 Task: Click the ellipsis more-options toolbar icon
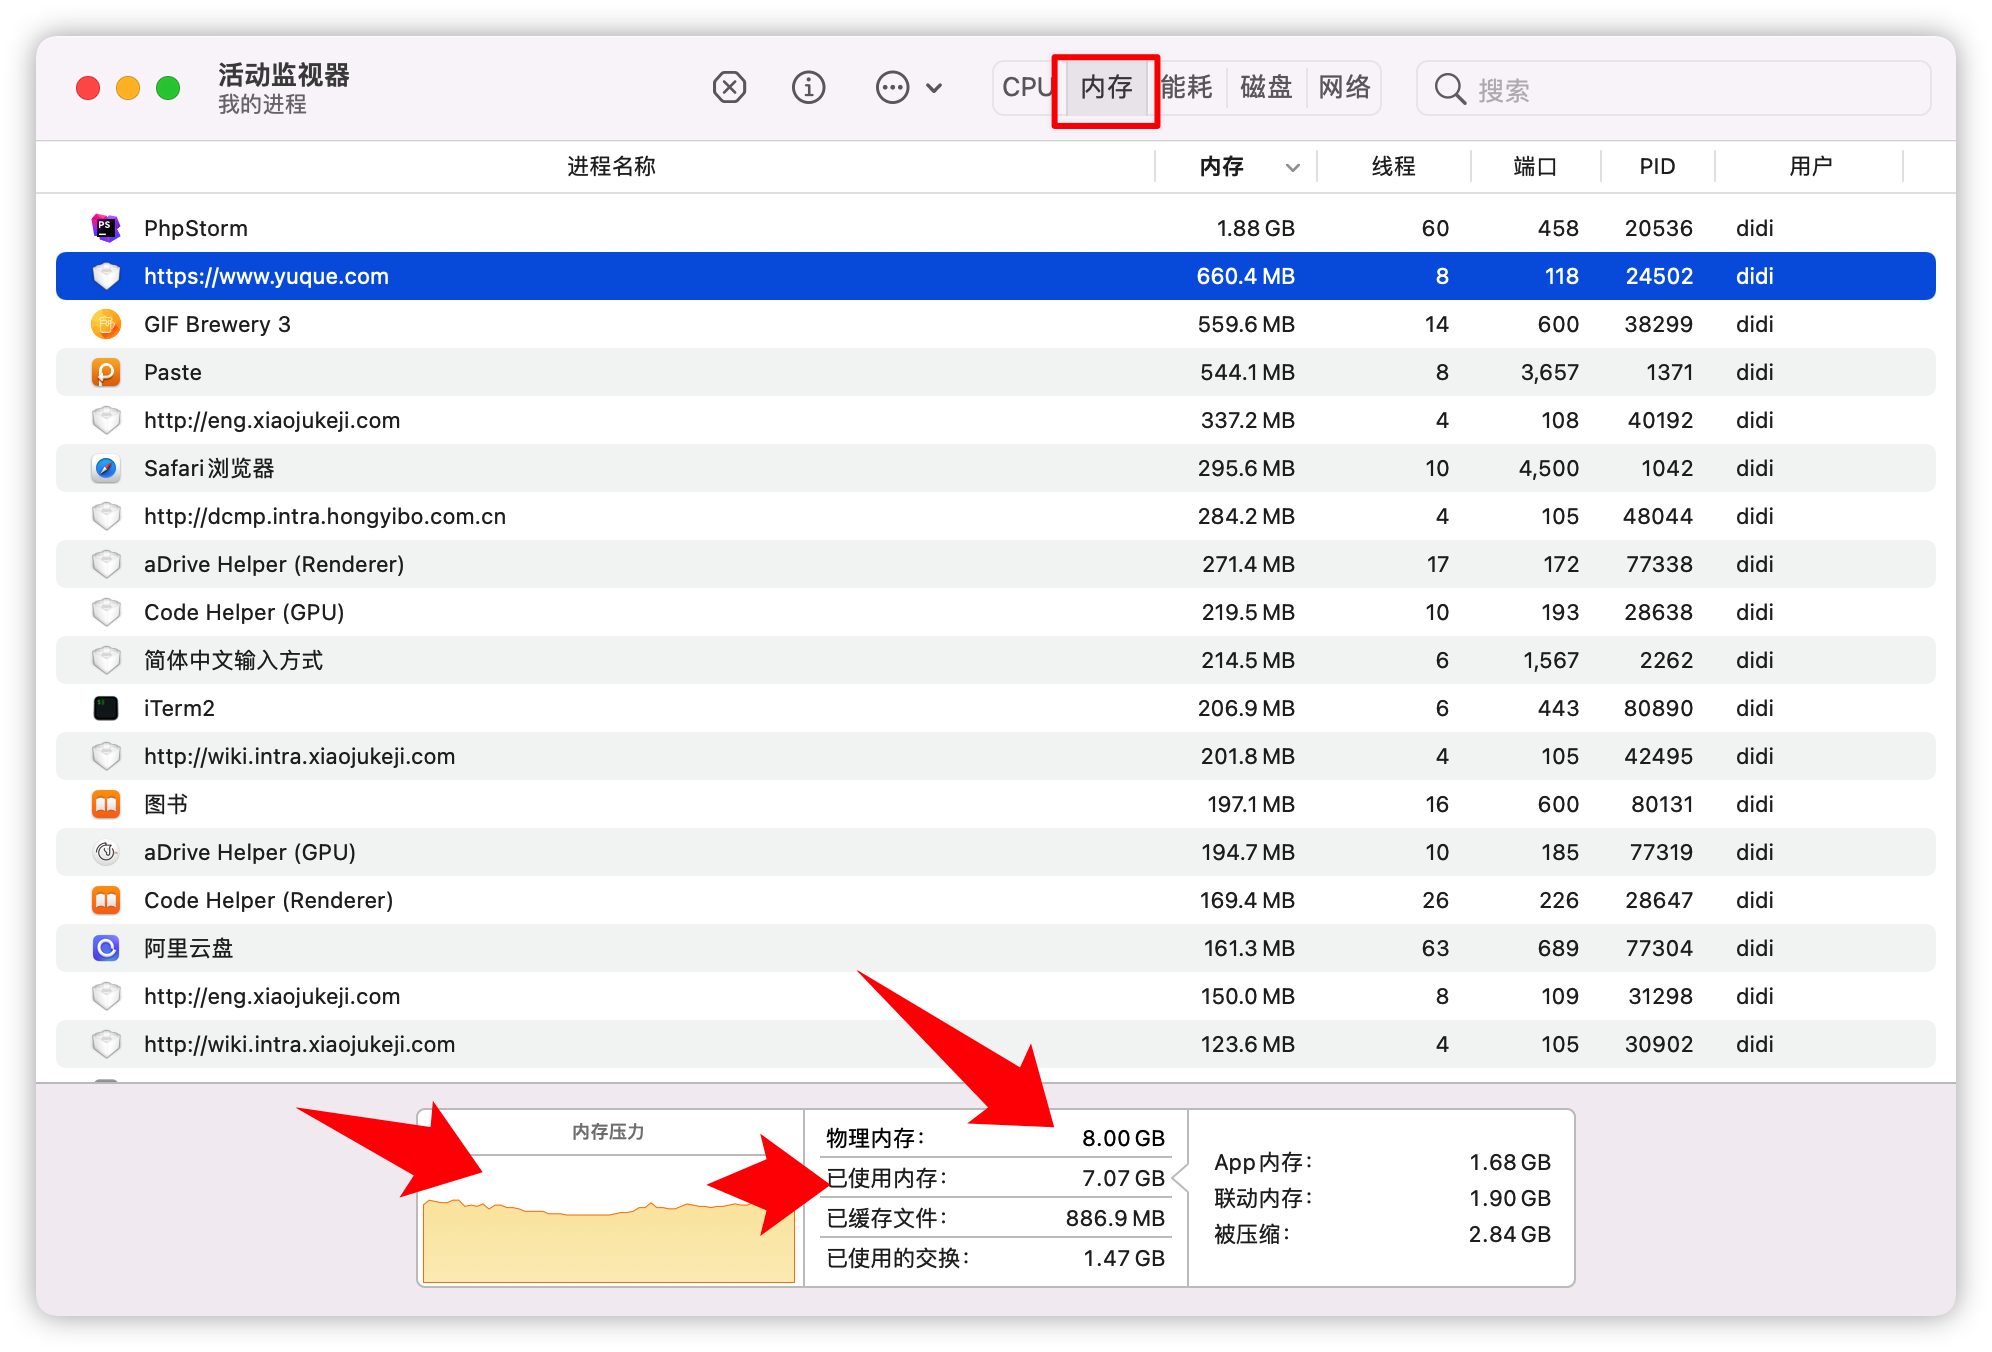[892, 88]
